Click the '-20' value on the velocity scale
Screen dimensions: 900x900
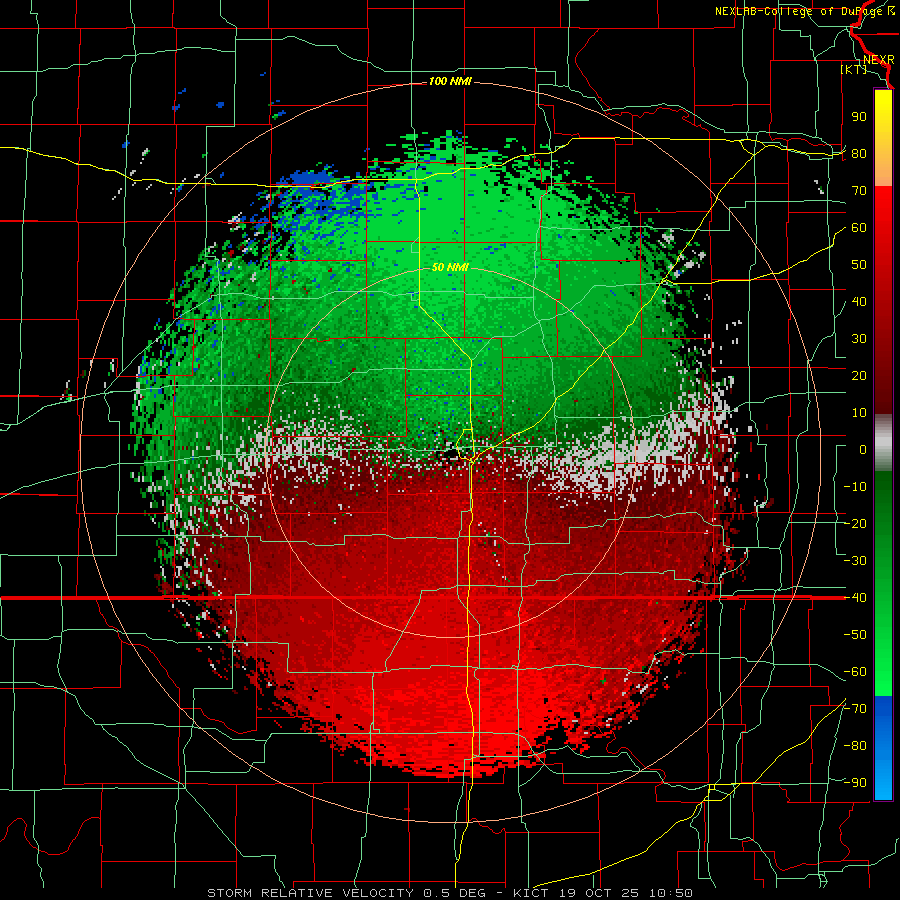[855, 523]
